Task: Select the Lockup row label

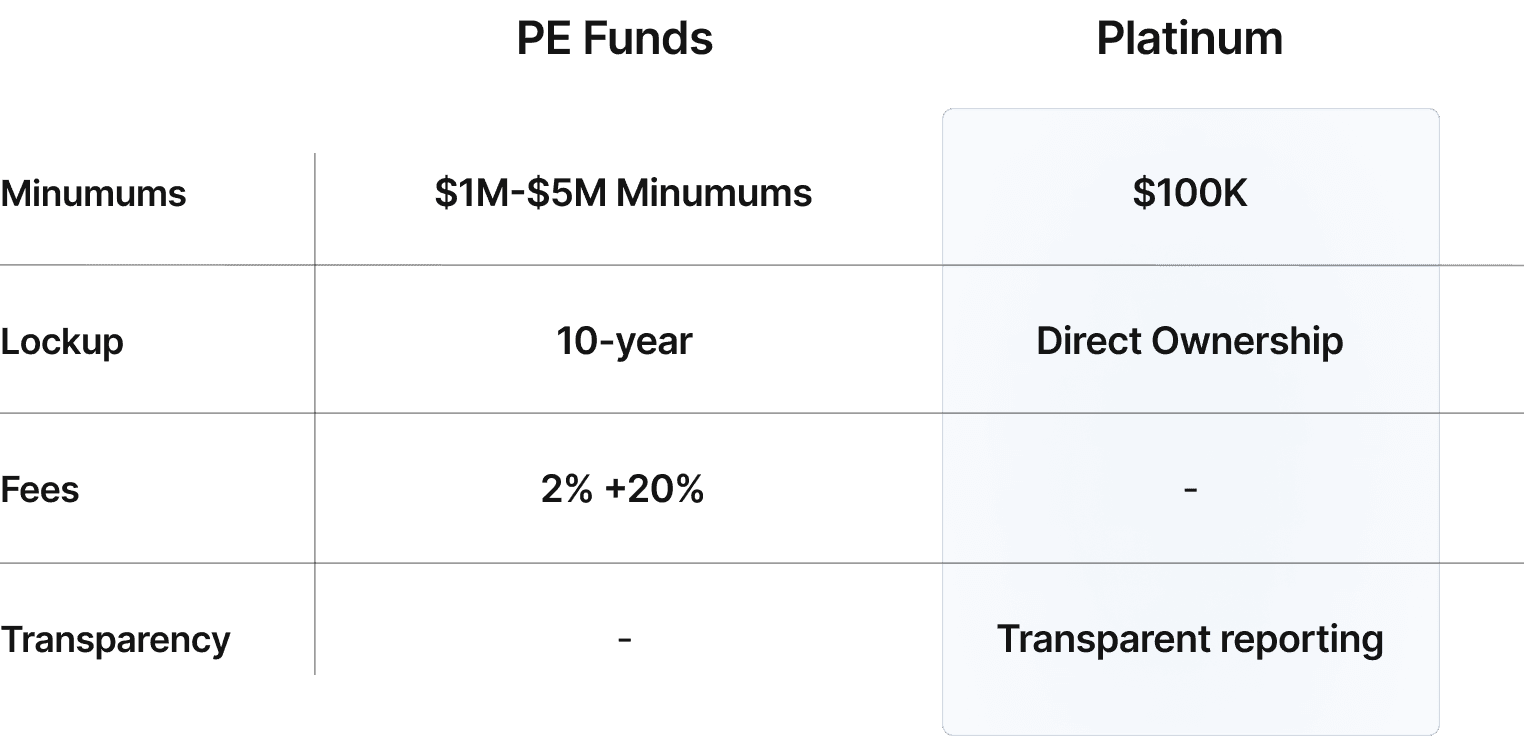Action: click(x=62, y=342)
